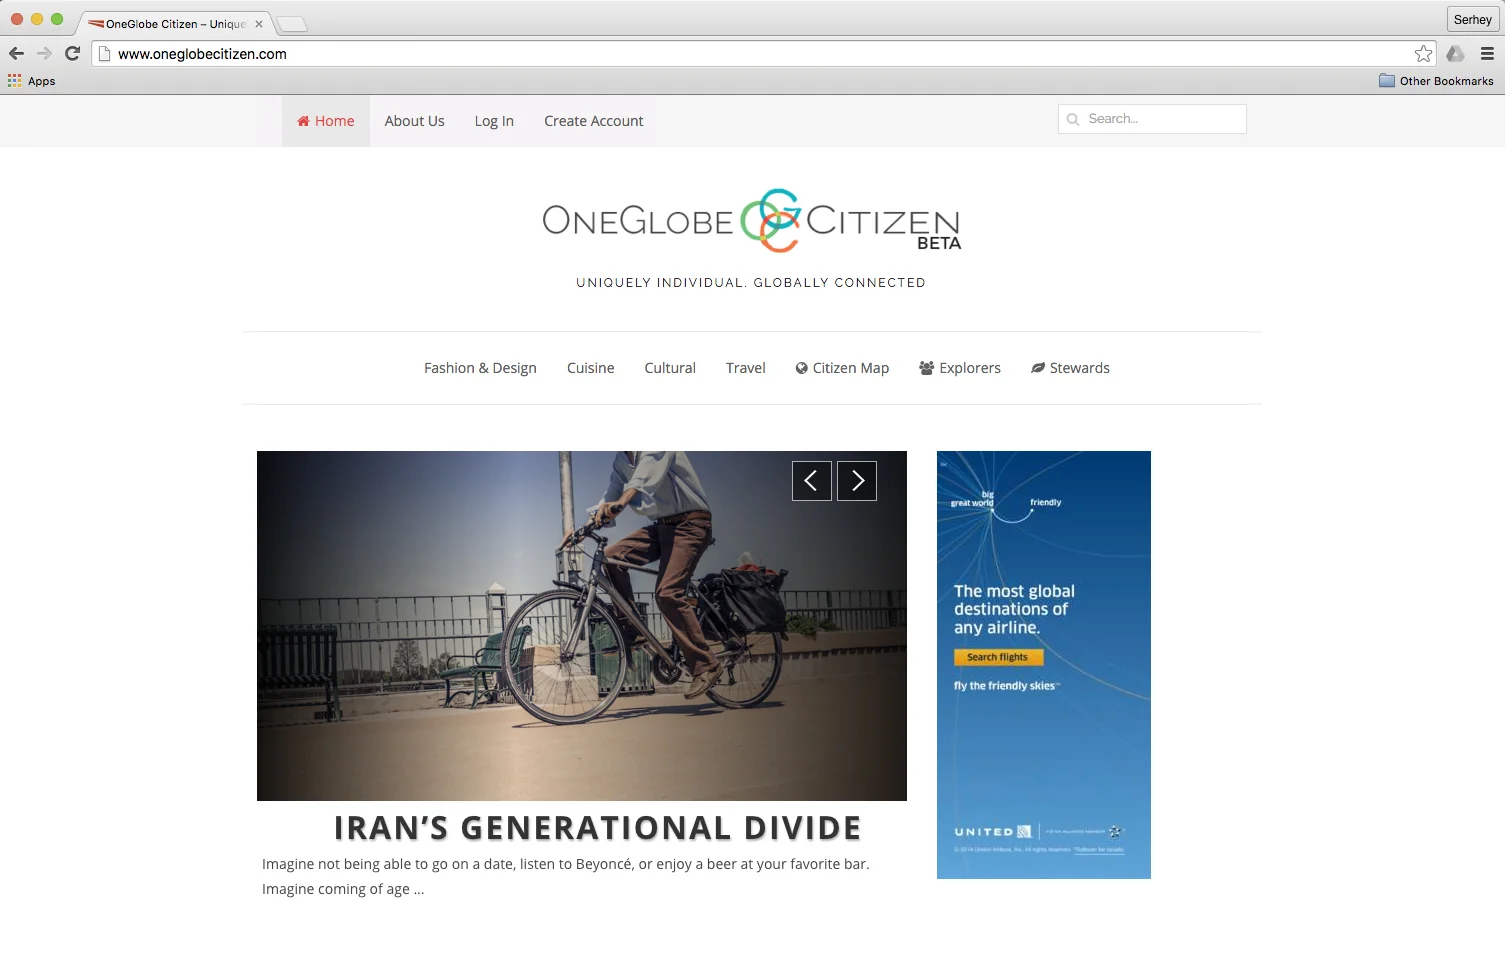Open the Explorers page
The image size is (1505, 968).
coord(960,368)
